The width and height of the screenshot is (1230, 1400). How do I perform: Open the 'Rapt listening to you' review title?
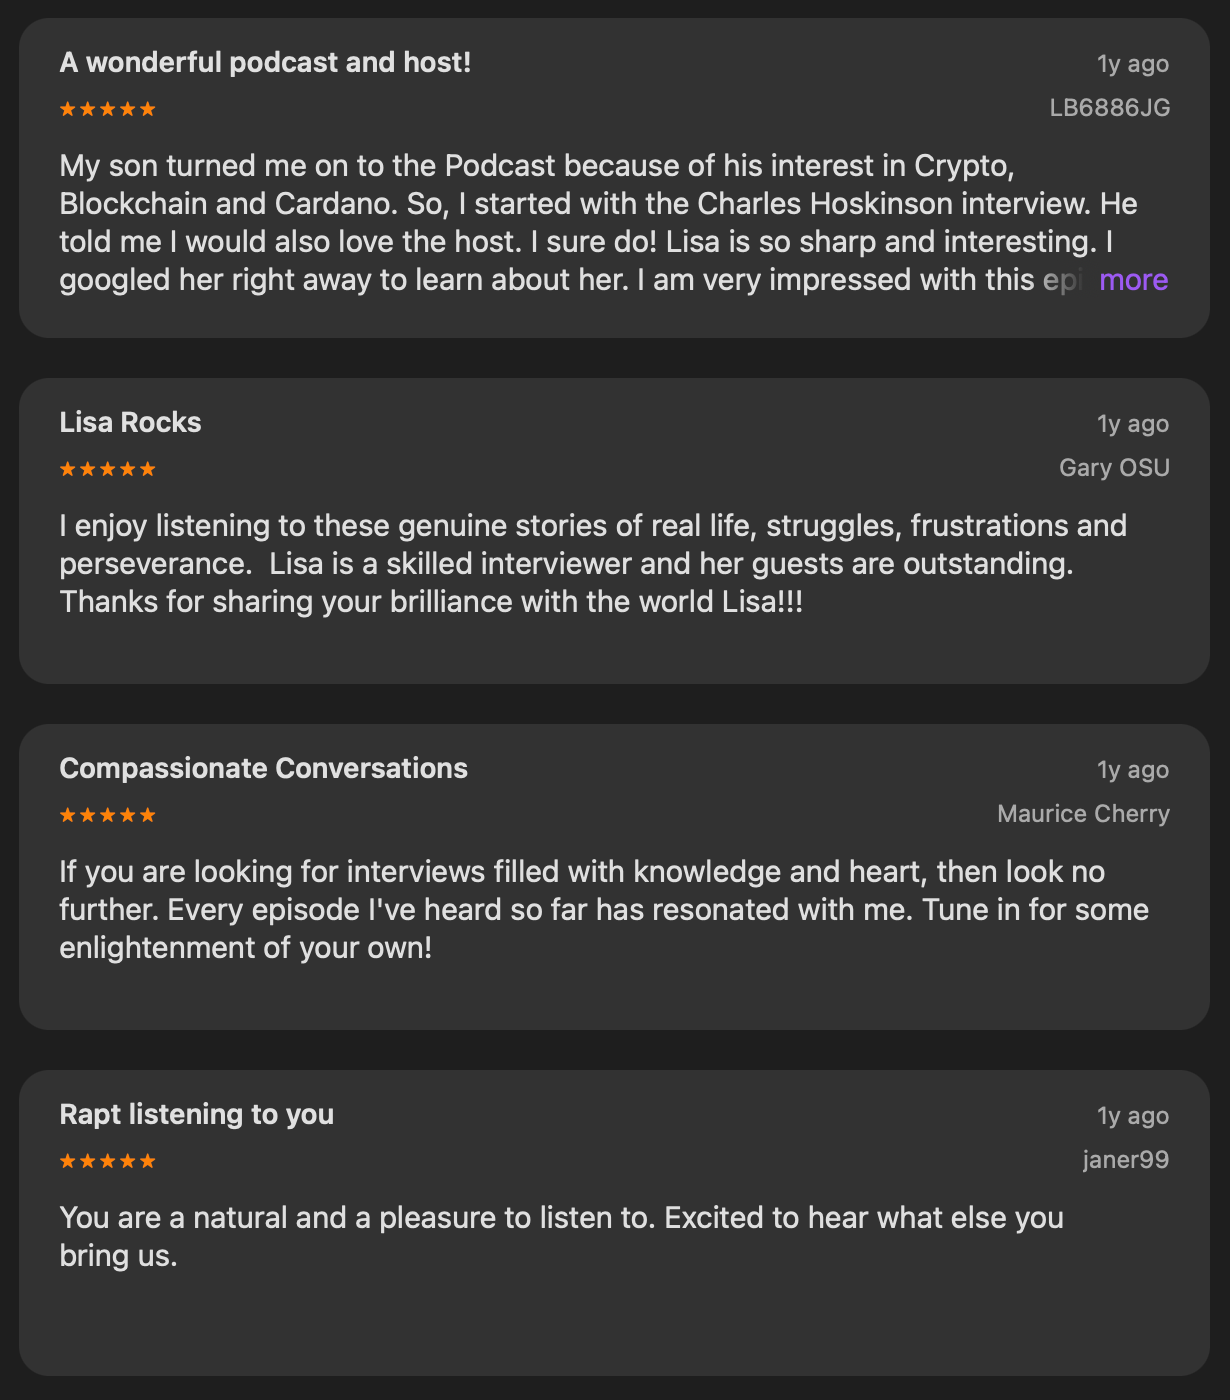coord(196,1115)
